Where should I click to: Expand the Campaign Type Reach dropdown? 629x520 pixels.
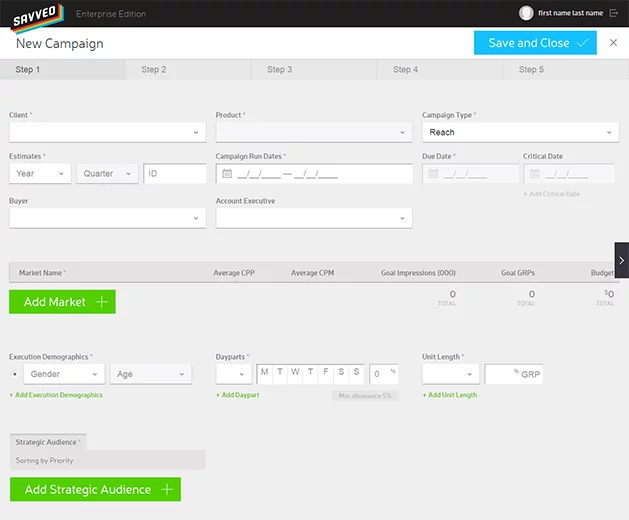click(520, 132)
